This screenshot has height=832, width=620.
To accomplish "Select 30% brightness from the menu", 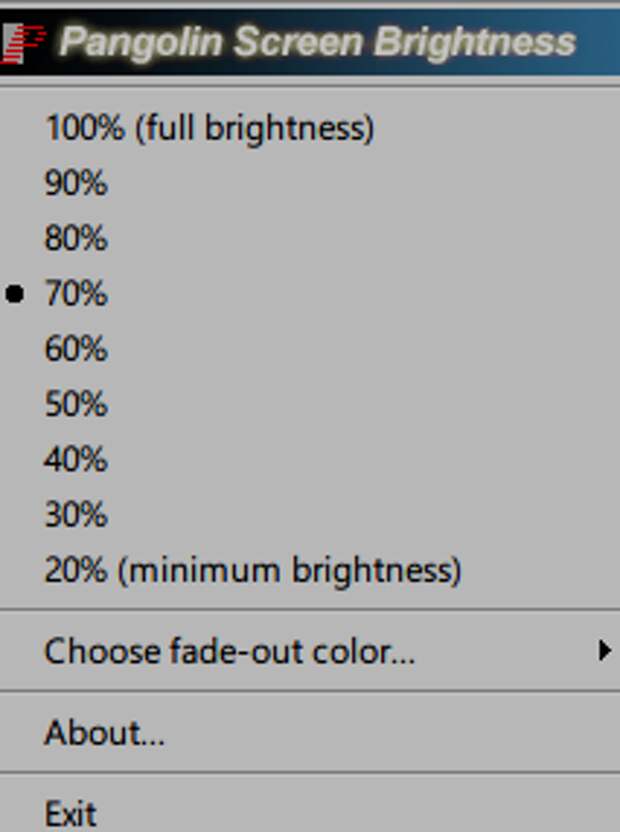I will 310,514.
